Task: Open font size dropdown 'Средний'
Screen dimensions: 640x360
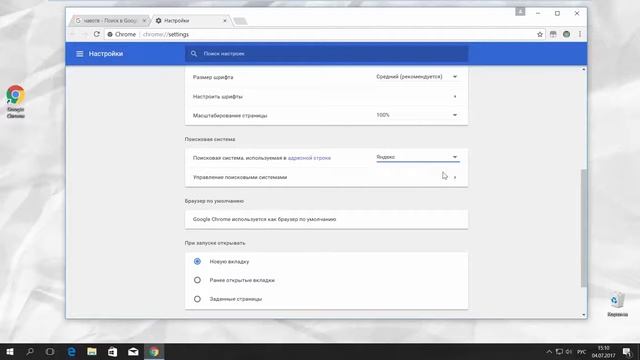Action: coord(418,77)
